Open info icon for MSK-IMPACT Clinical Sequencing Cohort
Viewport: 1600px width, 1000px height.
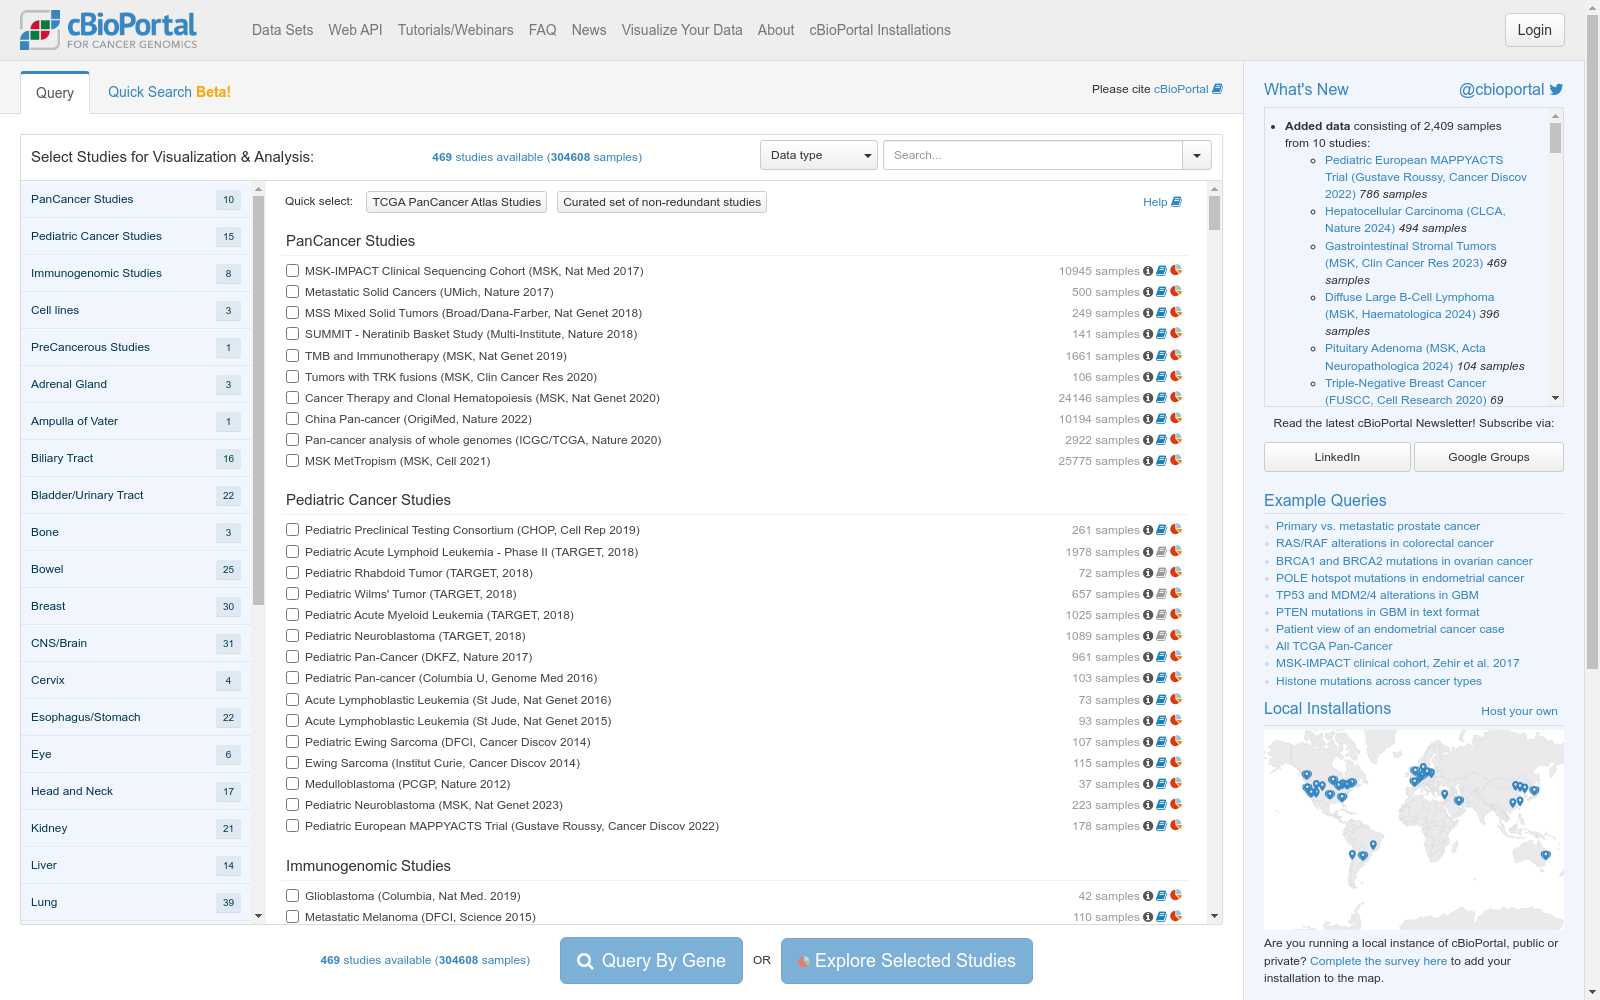click(1148, 271)
